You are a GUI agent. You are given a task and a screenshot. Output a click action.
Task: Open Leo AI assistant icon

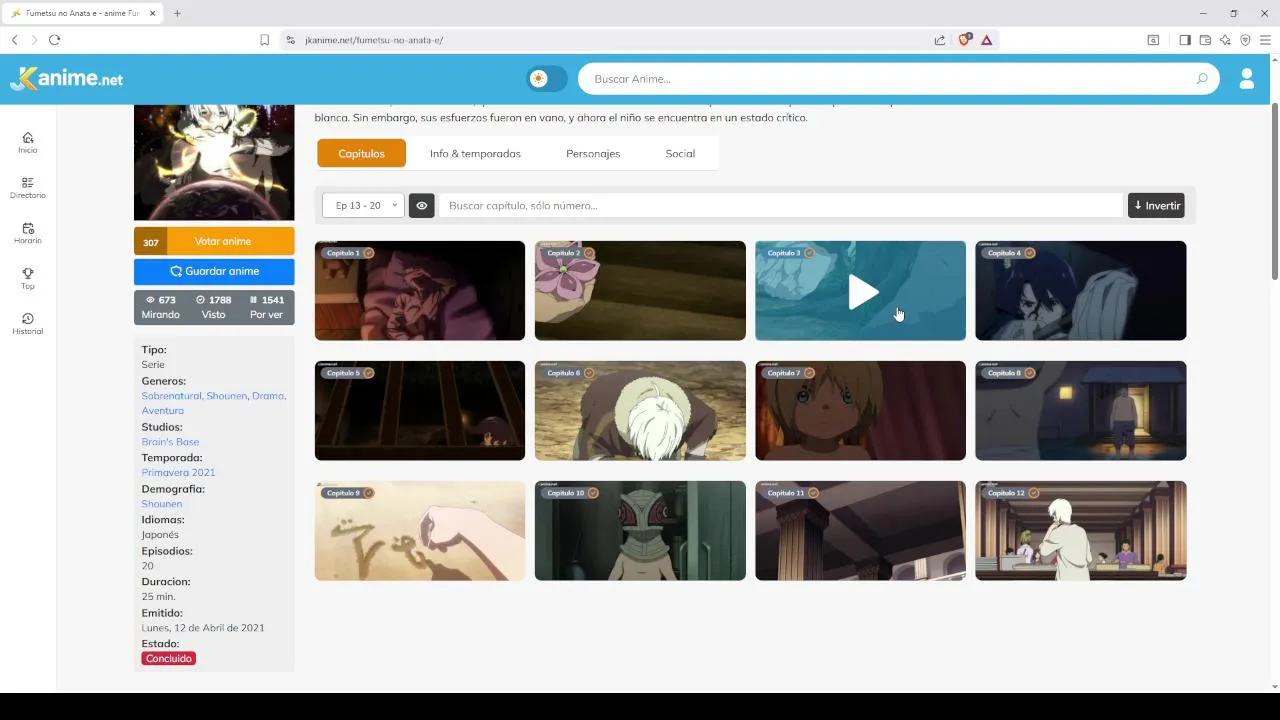[x=1225, y=40]
